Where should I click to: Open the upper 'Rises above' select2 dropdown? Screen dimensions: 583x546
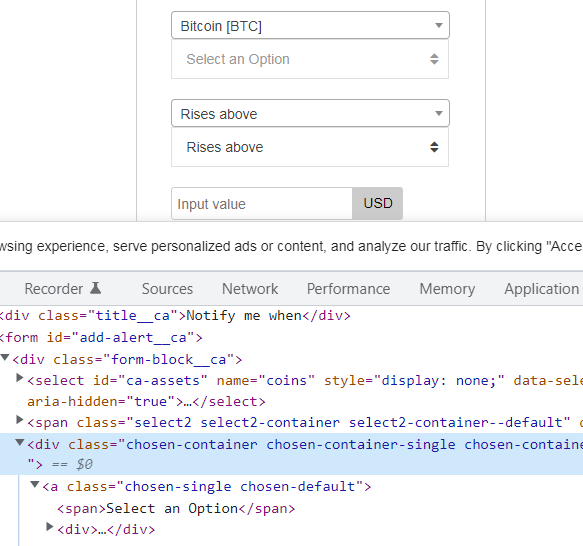[310, 113]
